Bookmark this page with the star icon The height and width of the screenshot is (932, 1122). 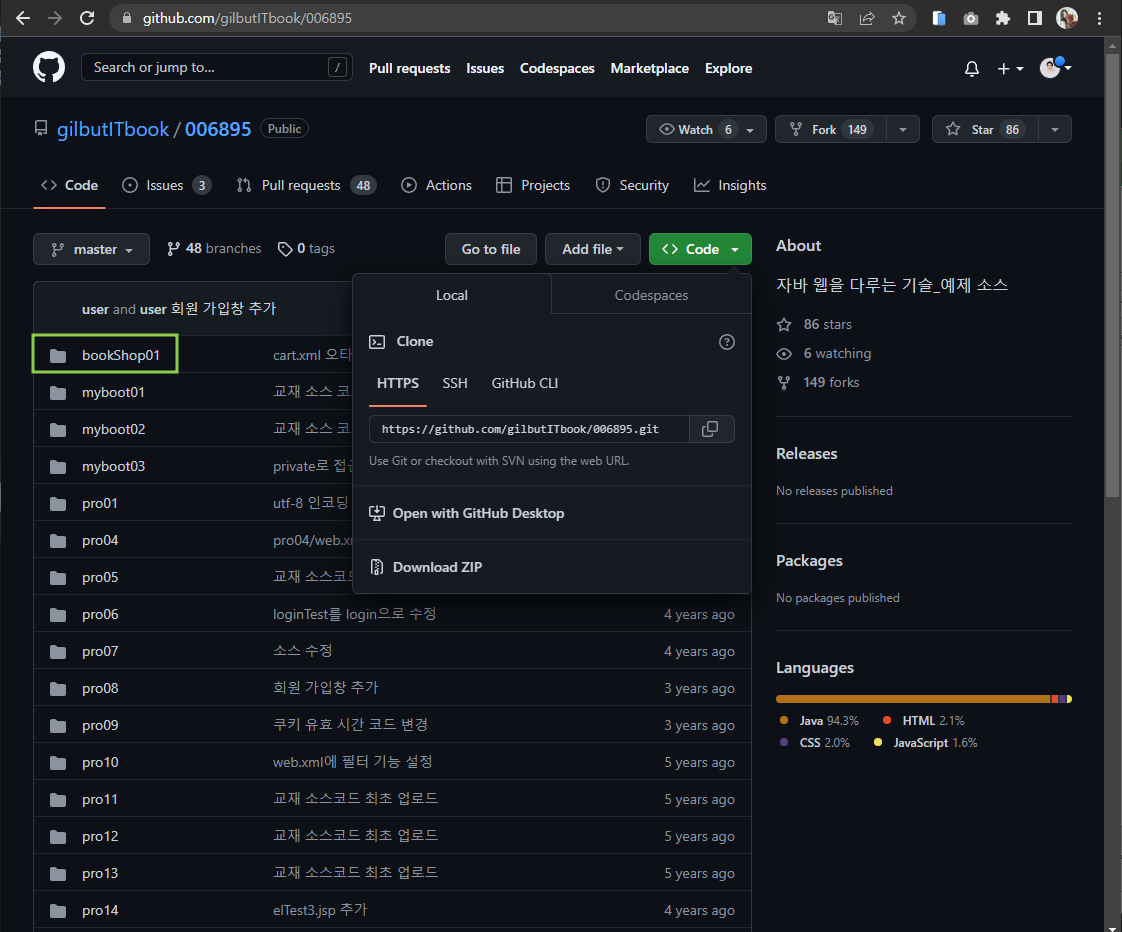click(x=899, y=18)
